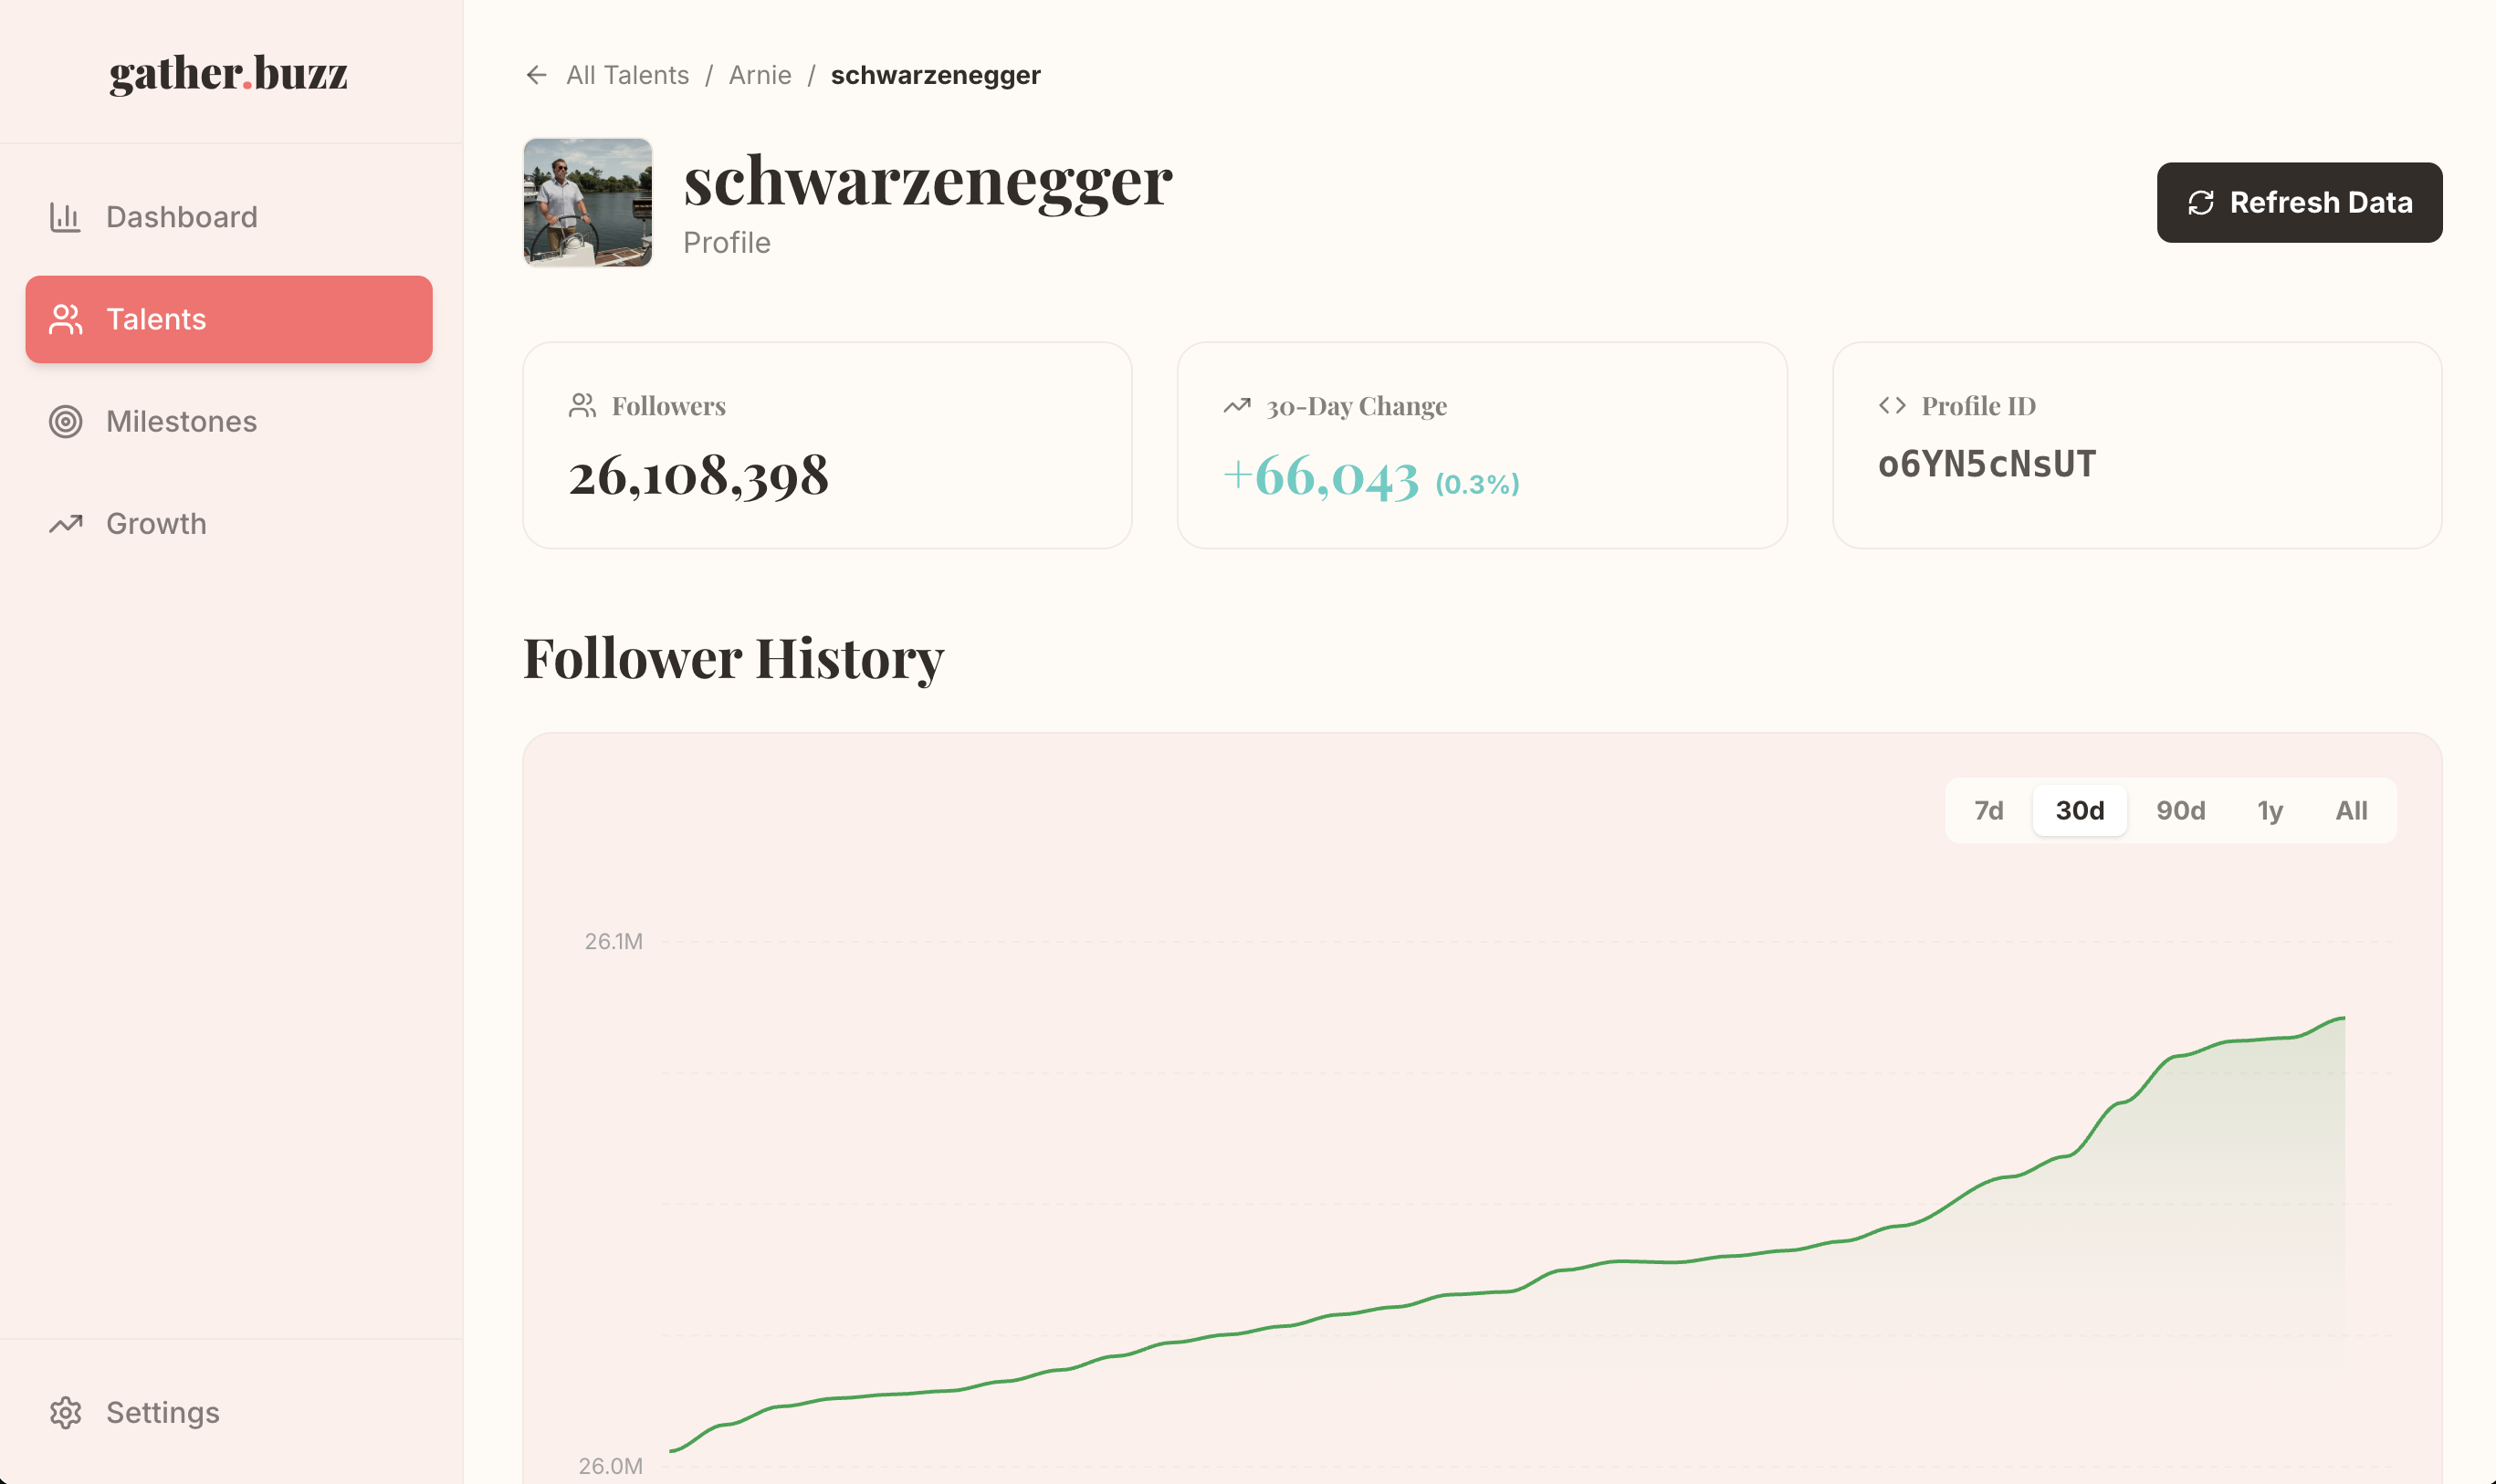2496x1484 pixels.
Task: Click the Profile ID value o6YN5cNsUT
Action: point(1986,465)
